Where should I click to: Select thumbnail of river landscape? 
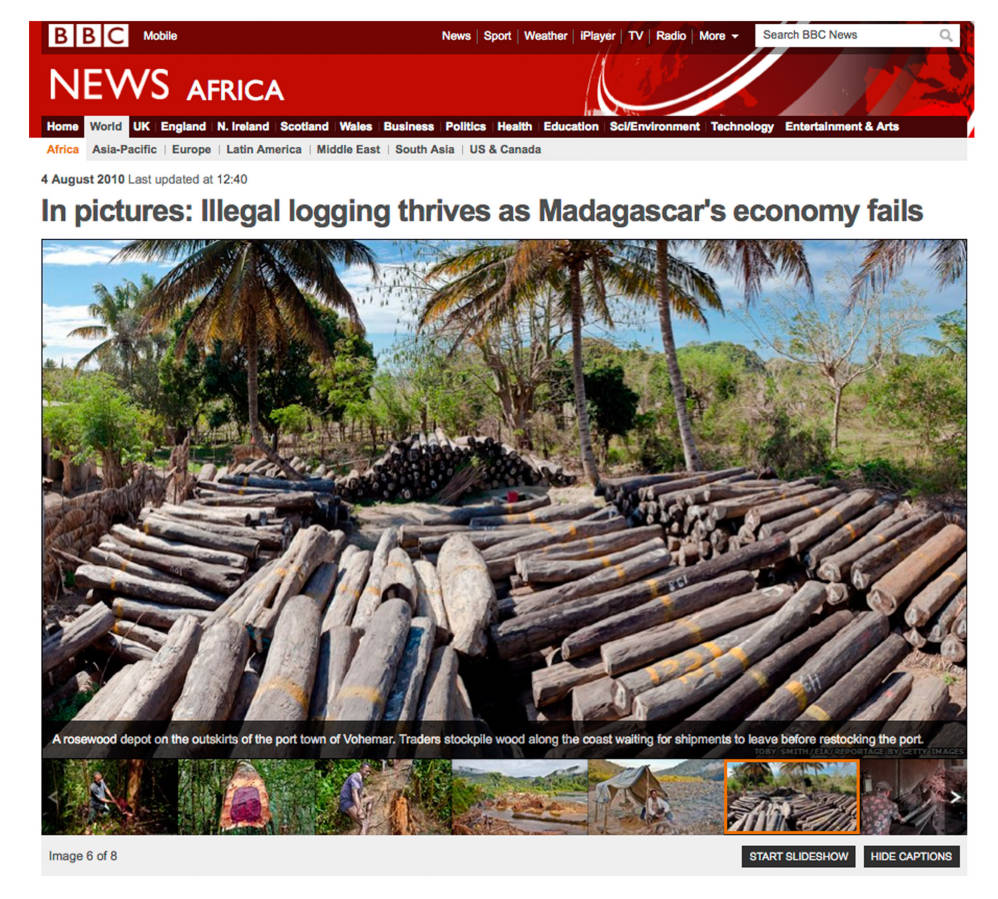pyautogui.click(x=519, y=796)
